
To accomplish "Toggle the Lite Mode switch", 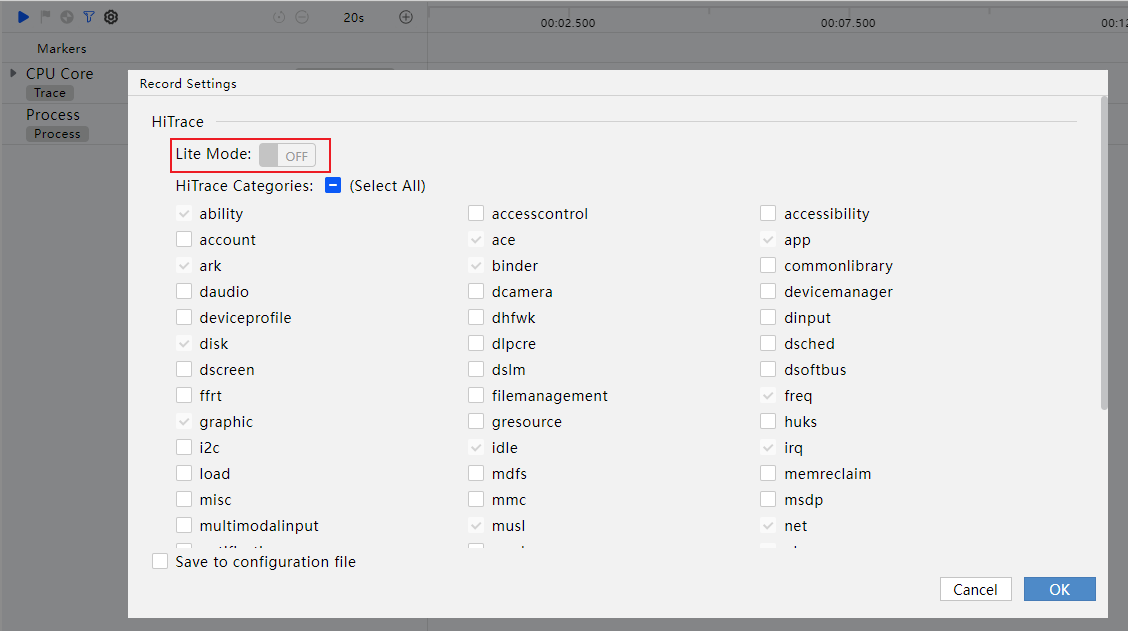I will [287, 155].
